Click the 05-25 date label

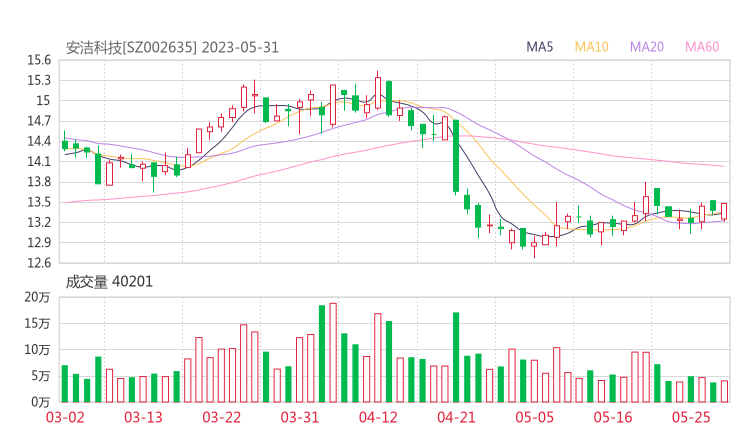691,417
